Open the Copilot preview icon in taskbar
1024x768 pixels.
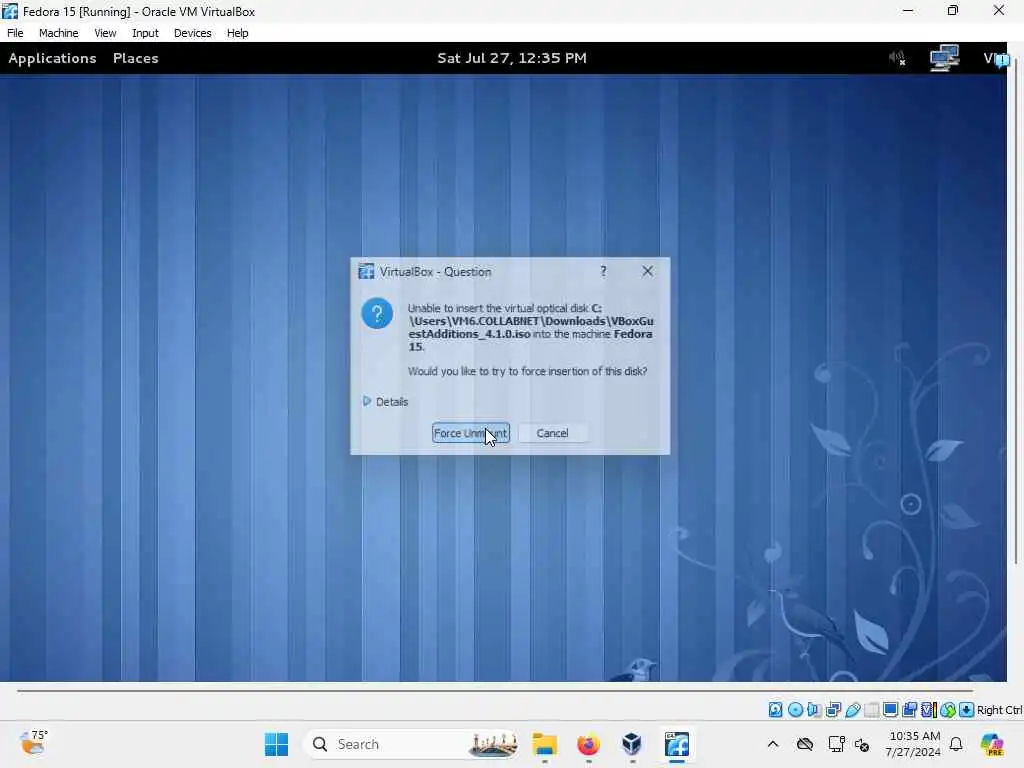coord(992,744)
